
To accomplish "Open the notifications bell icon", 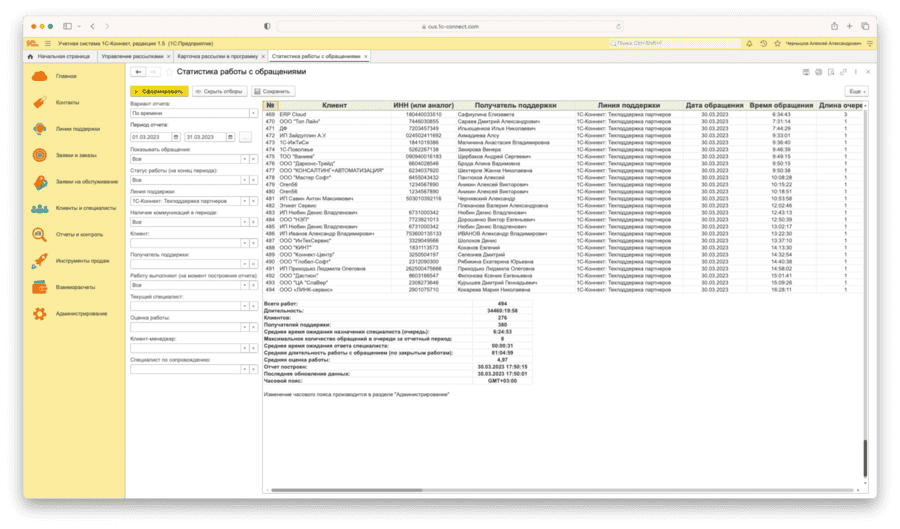I will click(x=749, y=44).
